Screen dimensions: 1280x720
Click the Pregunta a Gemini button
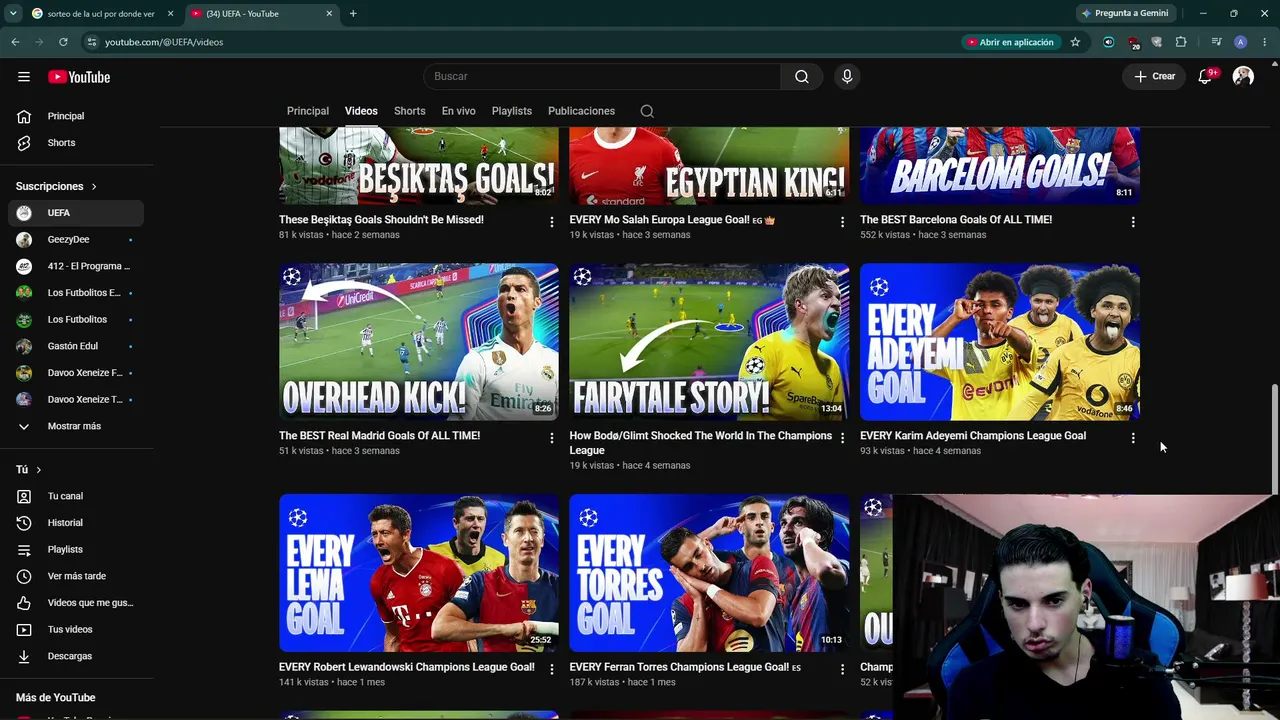point(1125,14)
